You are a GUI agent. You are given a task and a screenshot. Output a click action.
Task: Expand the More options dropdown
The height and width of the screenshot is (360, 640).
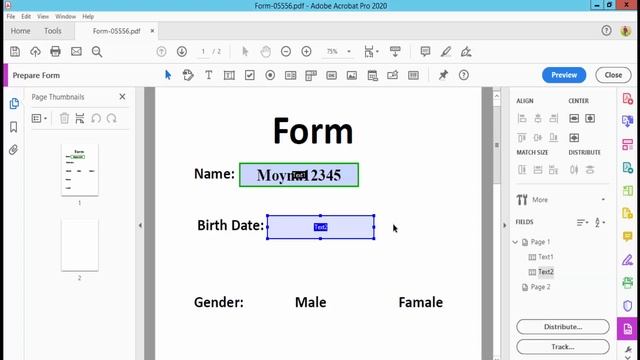tap(603, 200)
